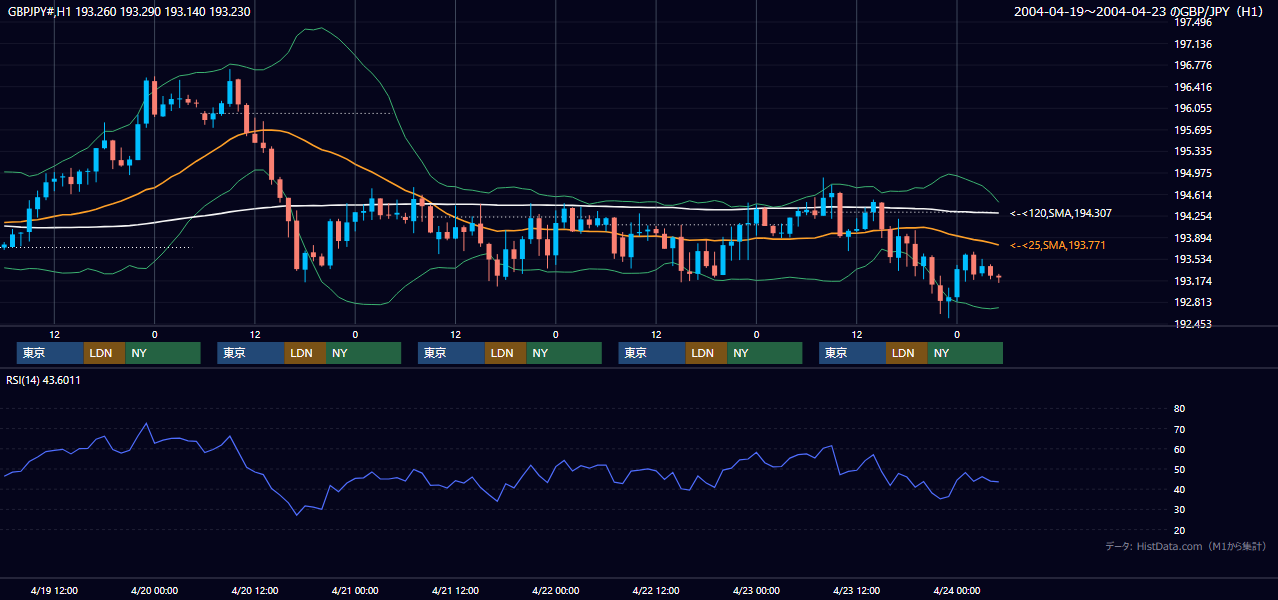Select the 4/20 12:00 time axis label

point(255,591)
